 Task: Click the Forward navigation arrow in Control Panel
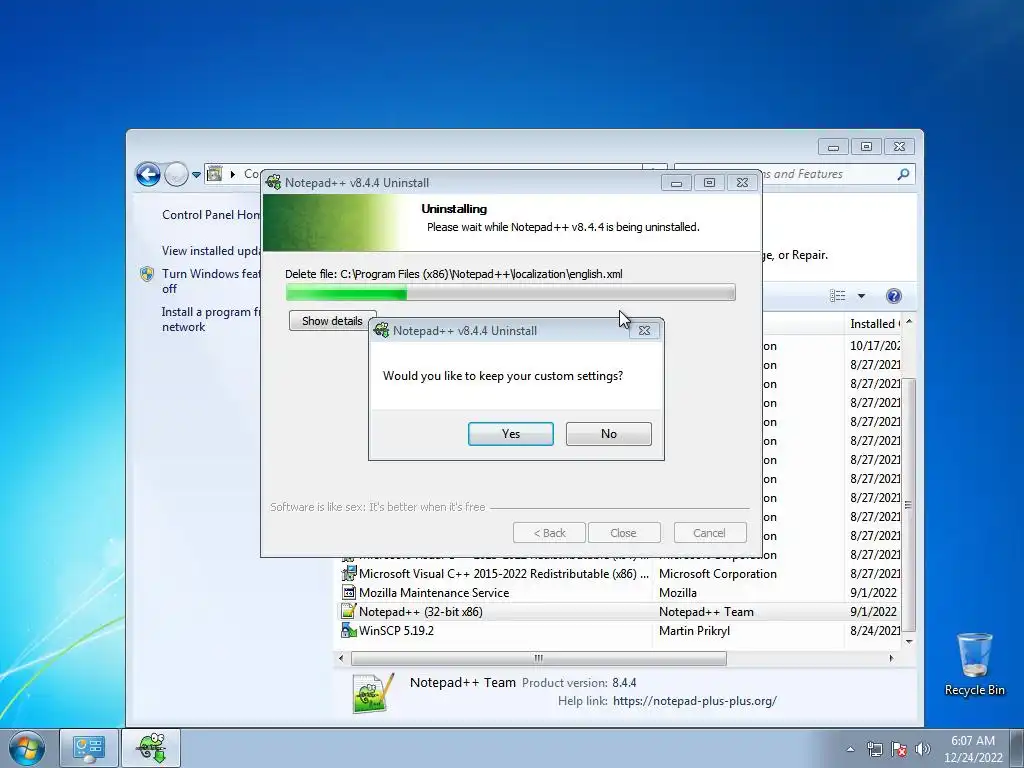[176, 174]
